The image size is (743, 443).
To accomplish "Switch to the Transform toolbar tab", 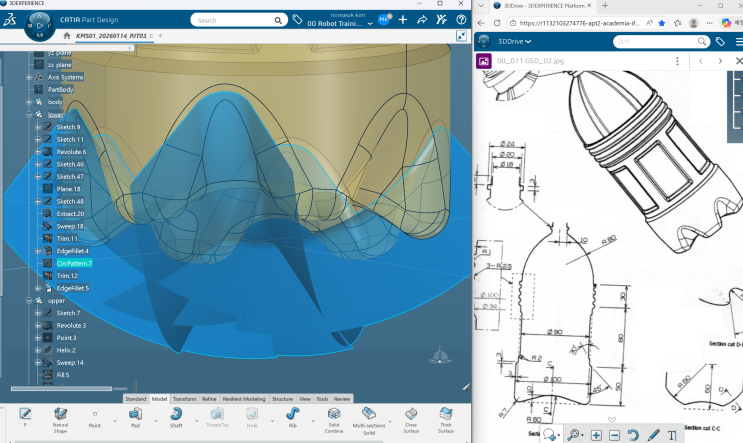I will click(x=184, y=399).
